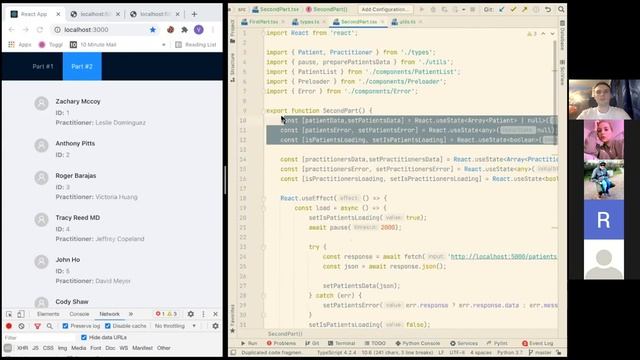Select Part #2 navigation tab in app

(x=82, y=66)
